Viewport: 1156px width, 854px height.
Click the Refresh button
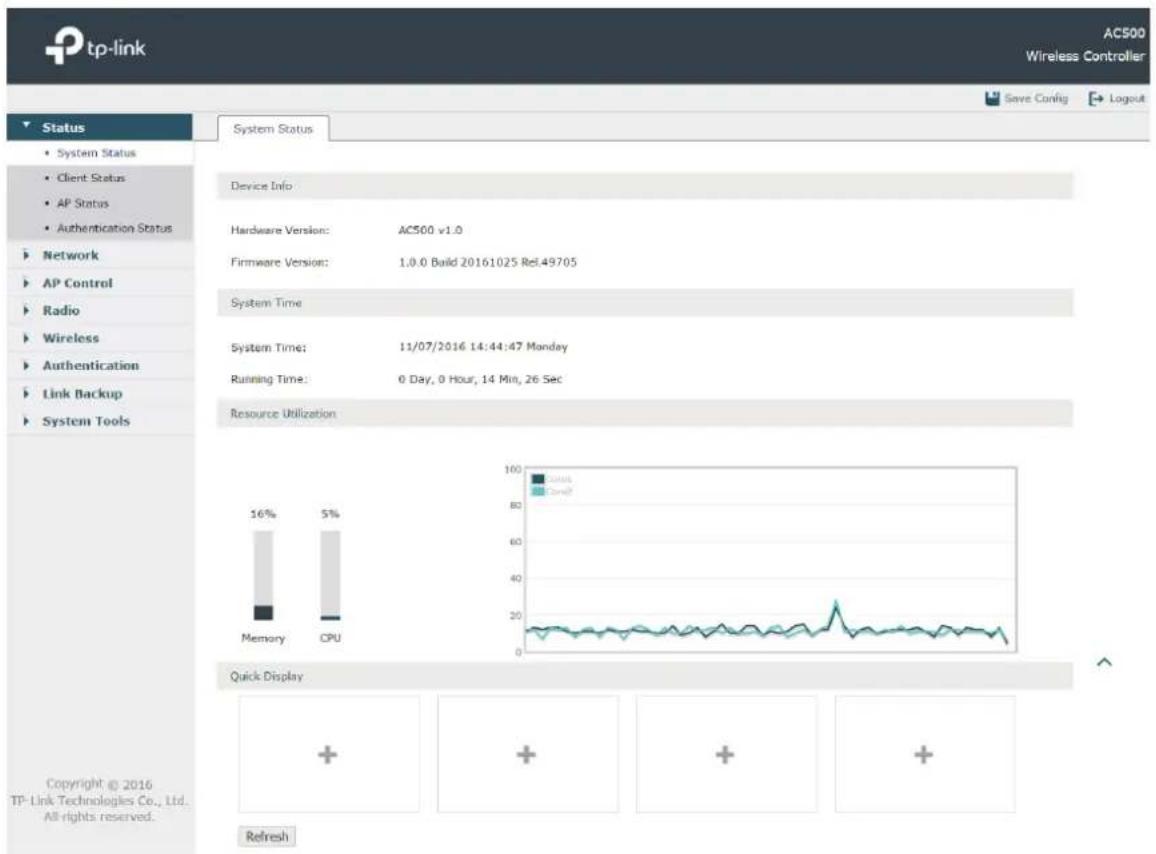[267, 836]
